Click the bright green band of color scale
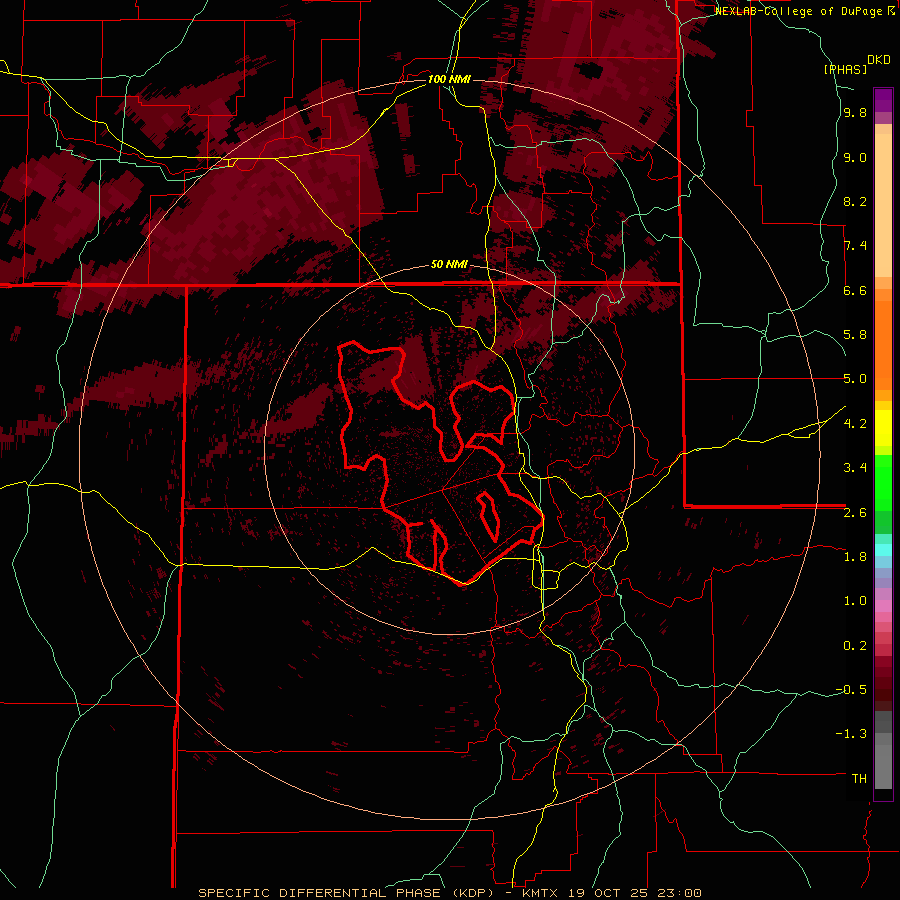 tap(883, 482)
